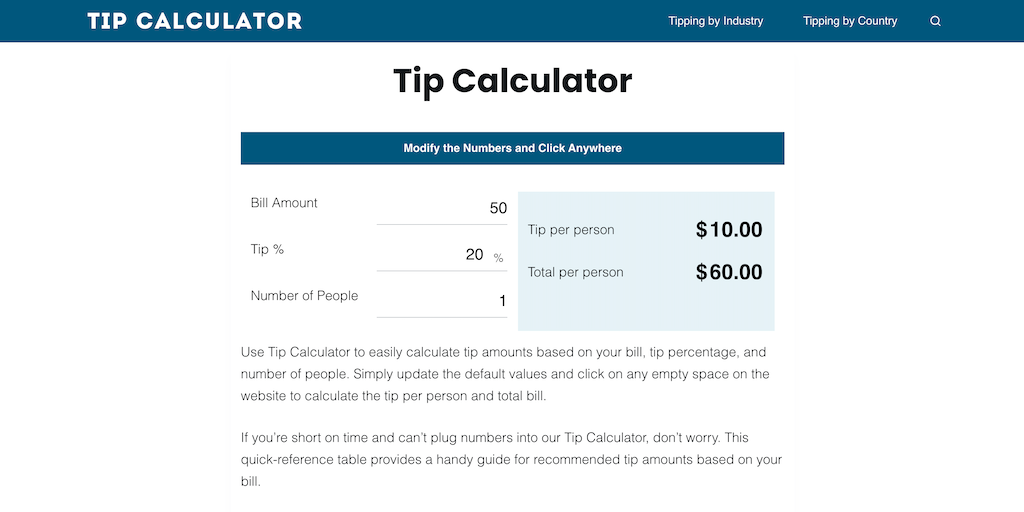Click the Bill Amount label
The height and width of the screenshot is (512, 1024).
click(284, 203)
